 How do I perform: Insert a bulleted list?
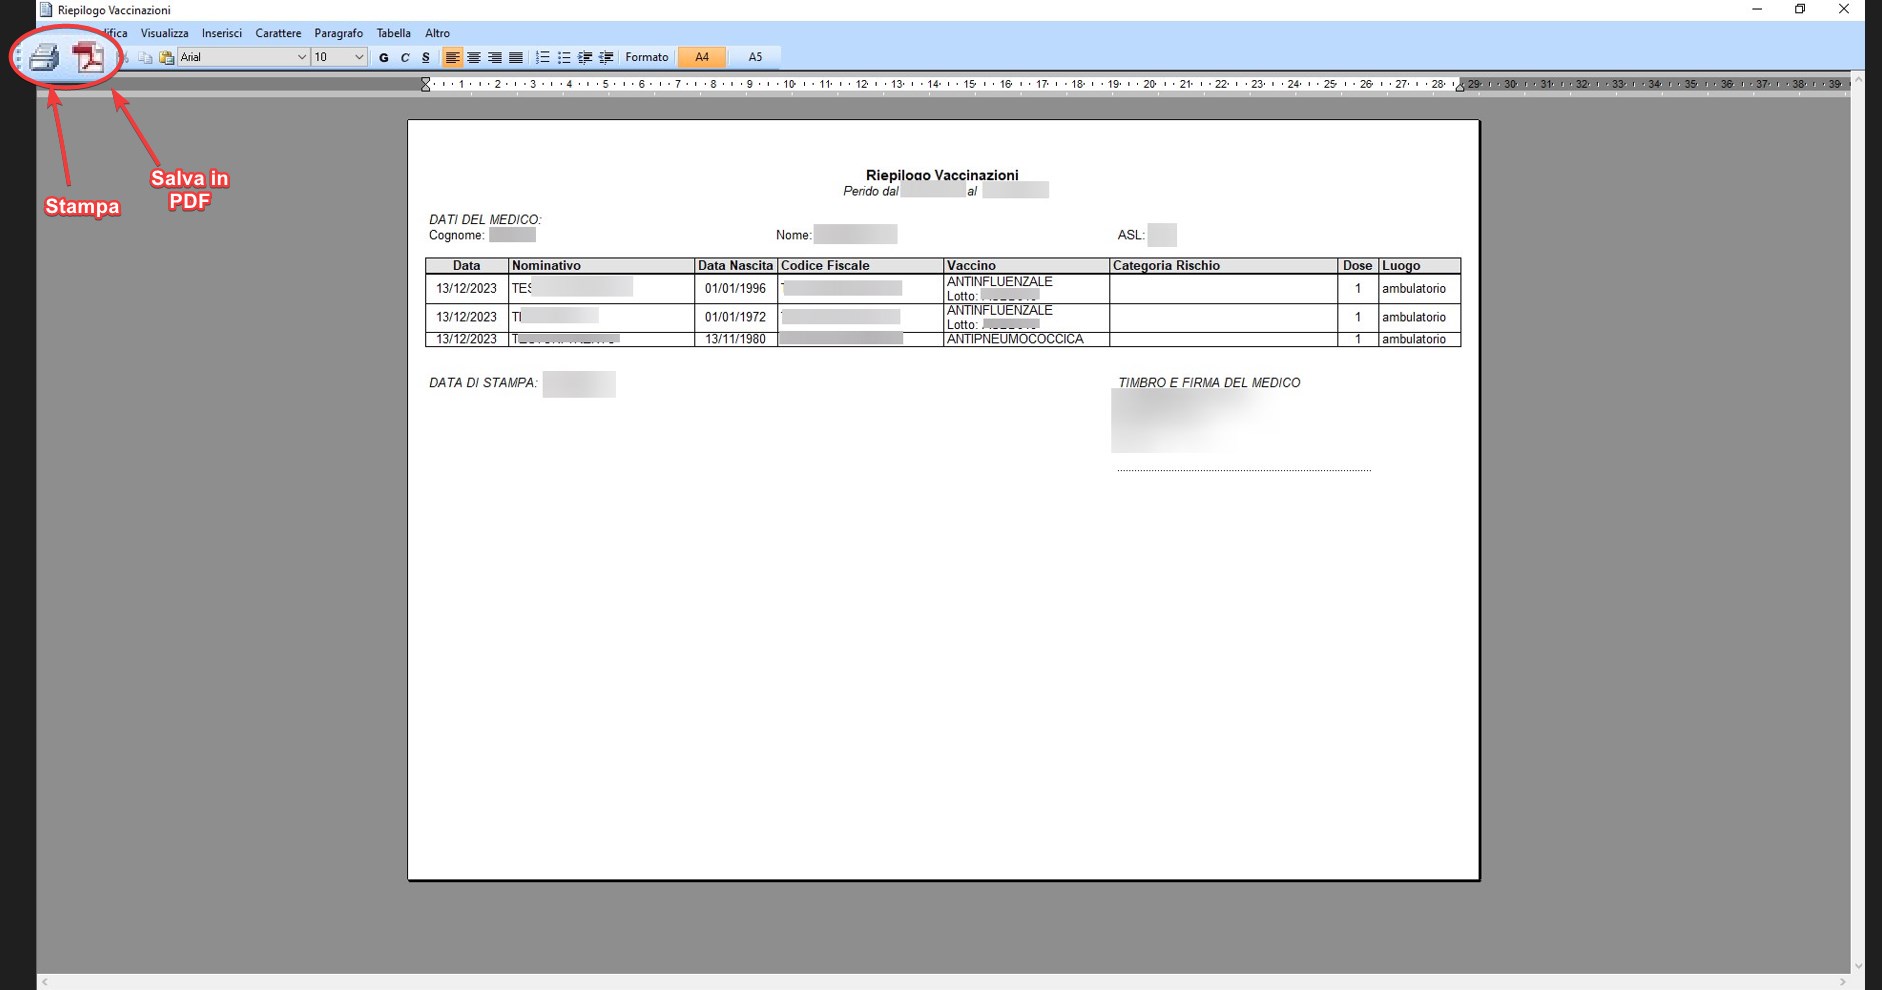click(564, 58)
